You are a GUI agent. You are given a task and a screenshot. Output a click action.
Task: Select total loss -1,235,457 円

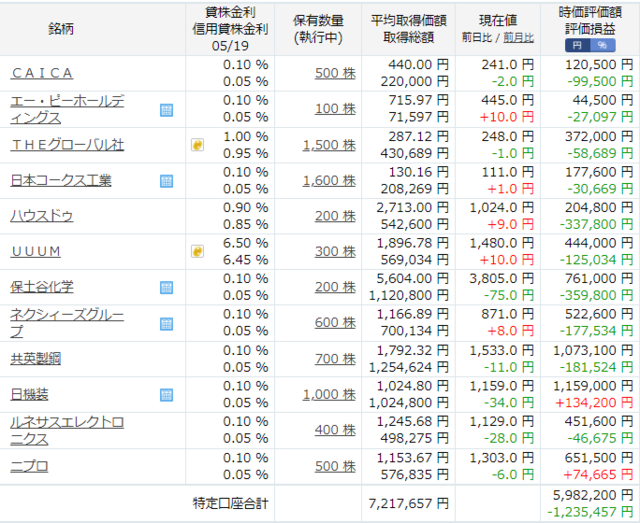tap(590, 512)
